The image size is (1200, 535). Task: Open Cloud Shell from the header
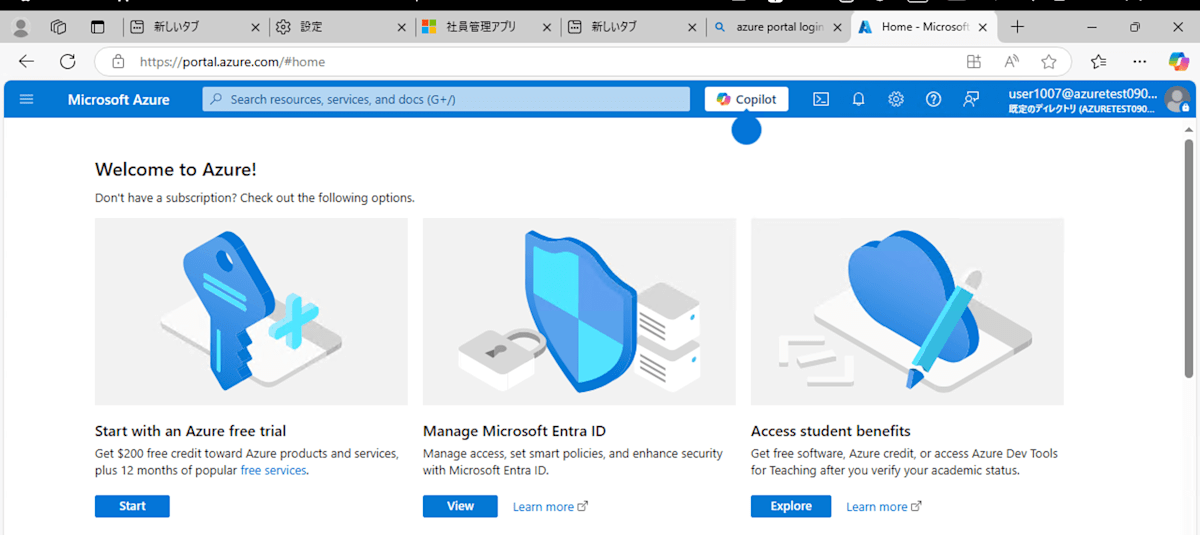click(x=820, y=99)
